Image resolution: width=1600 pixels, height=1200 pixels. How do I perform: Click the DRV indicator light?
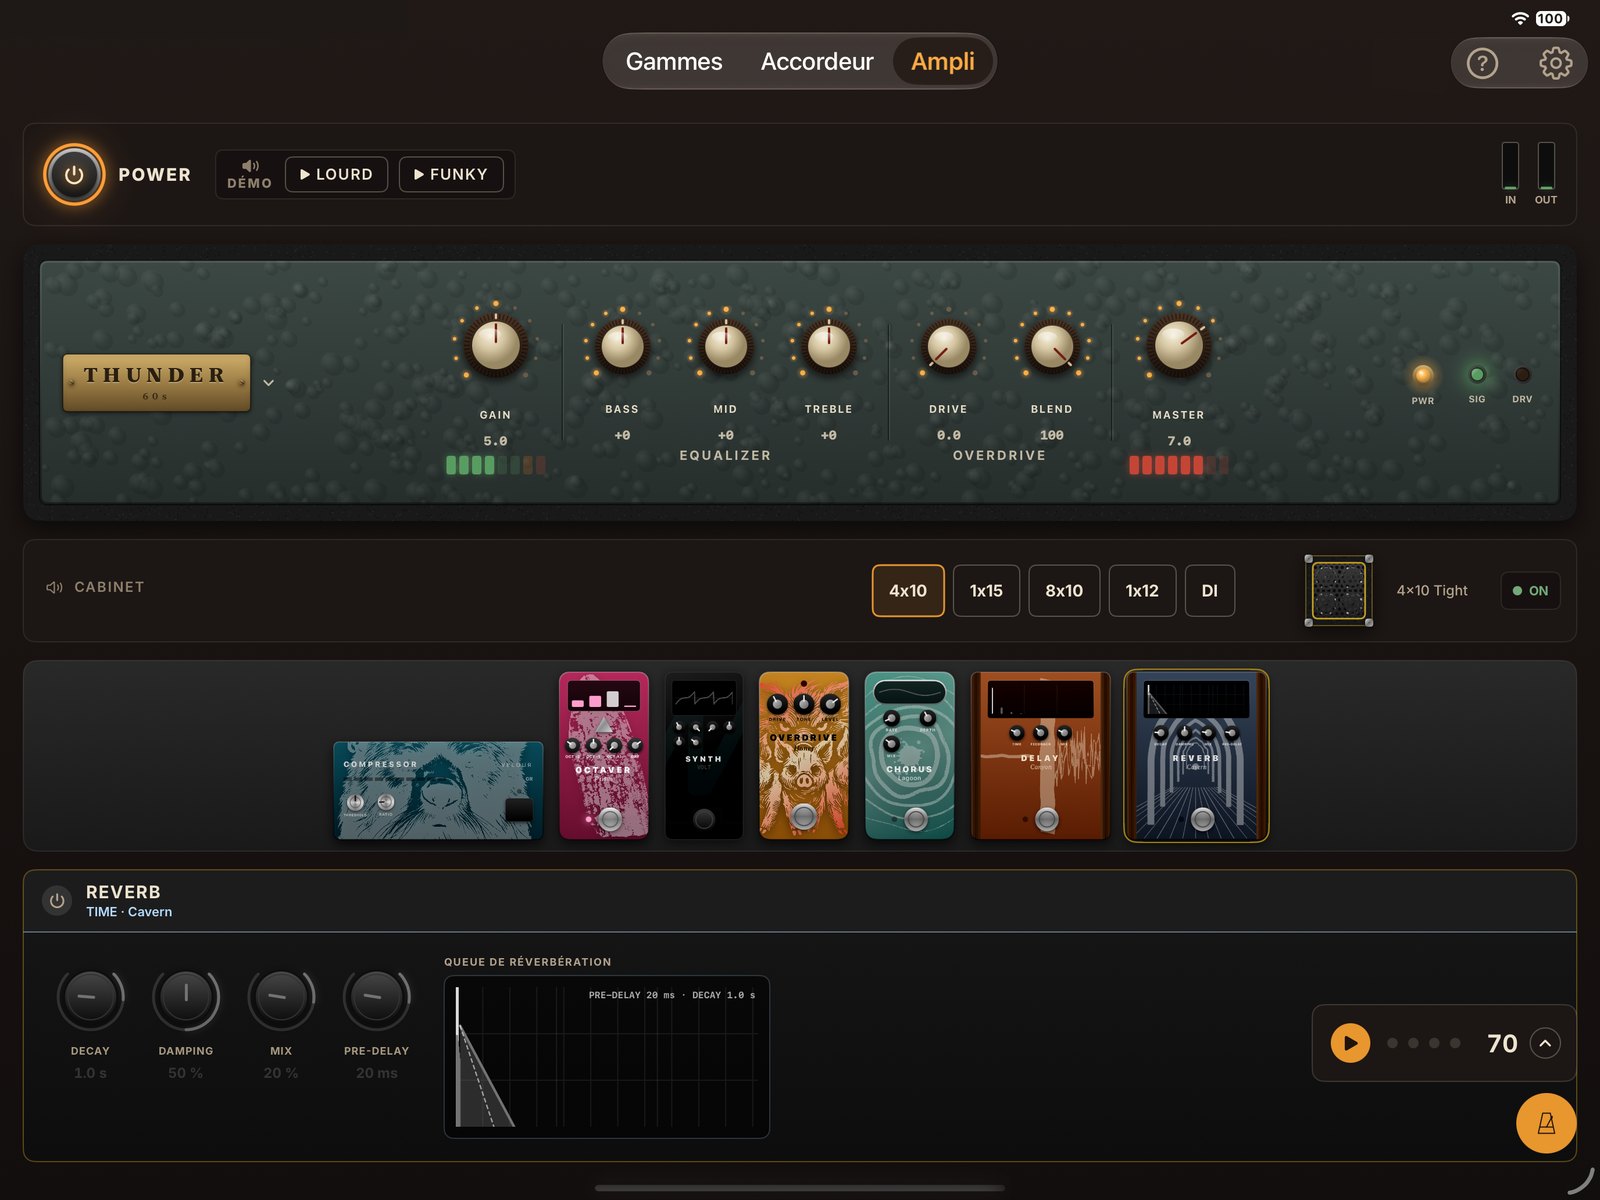[1522, 375]
